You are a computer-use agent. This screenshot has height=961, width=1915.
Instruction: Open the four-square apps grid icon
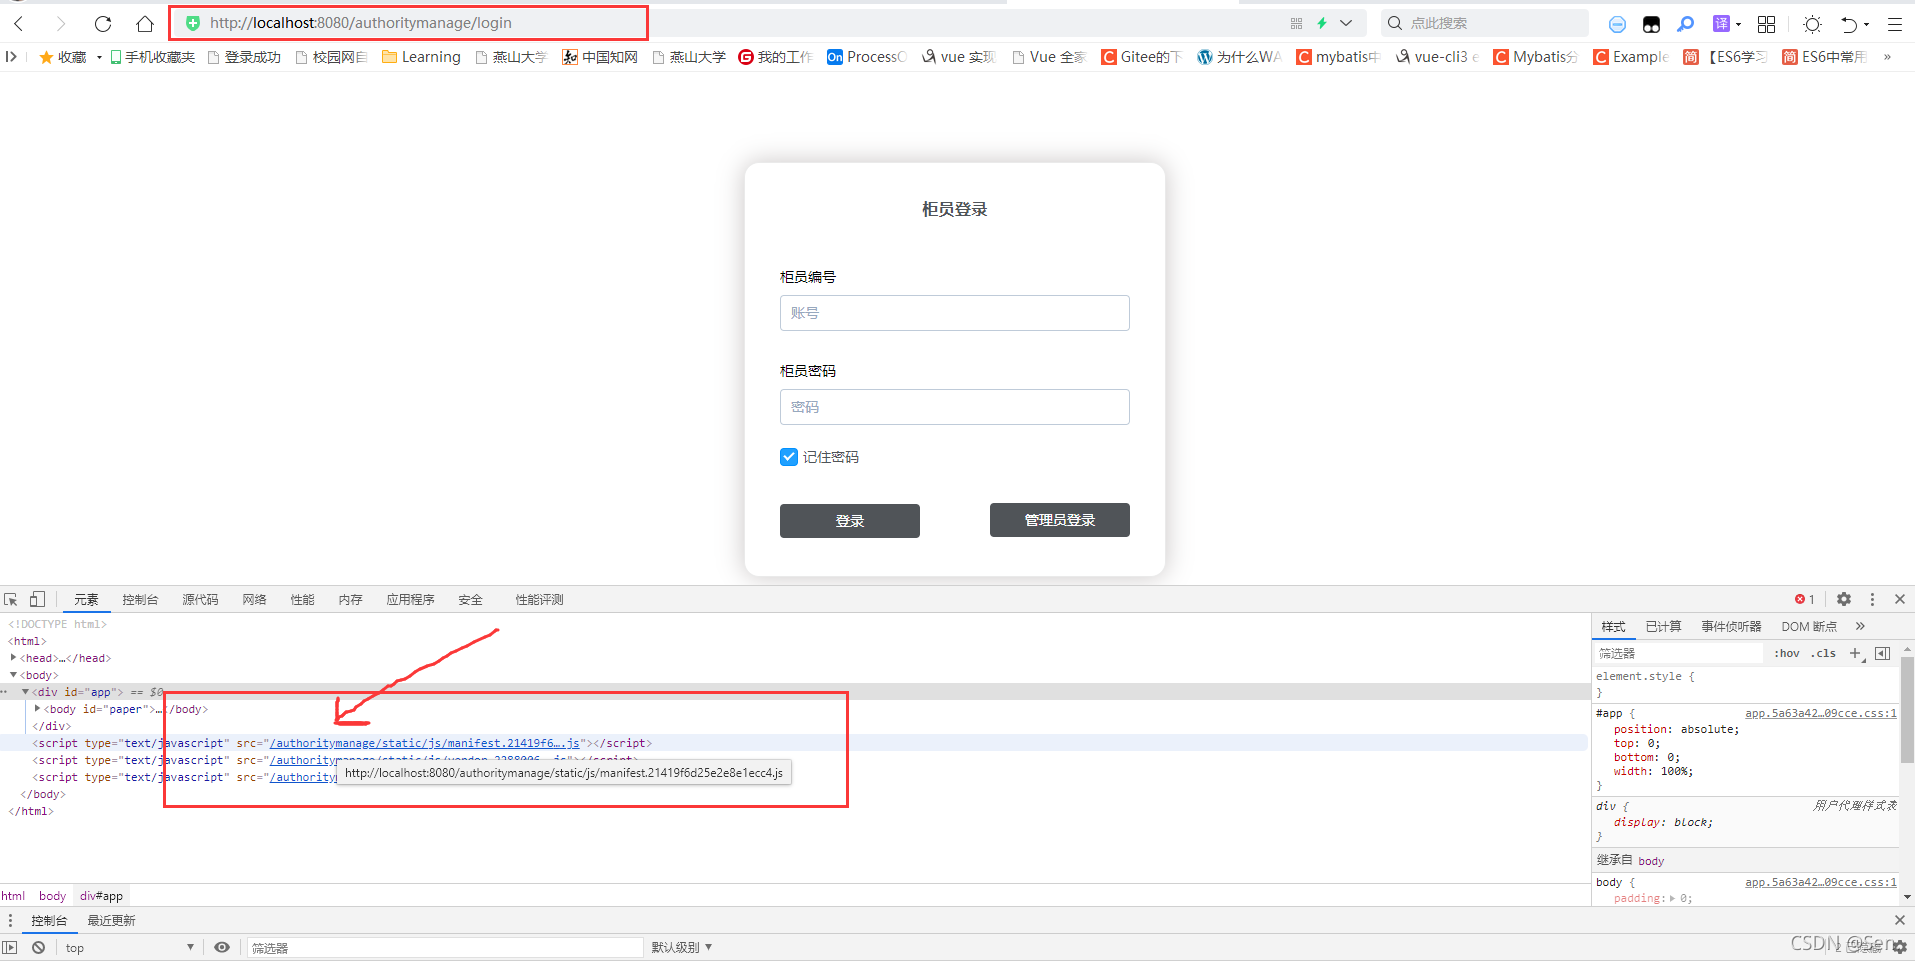pyautogui.click(x=1767, y=24)
